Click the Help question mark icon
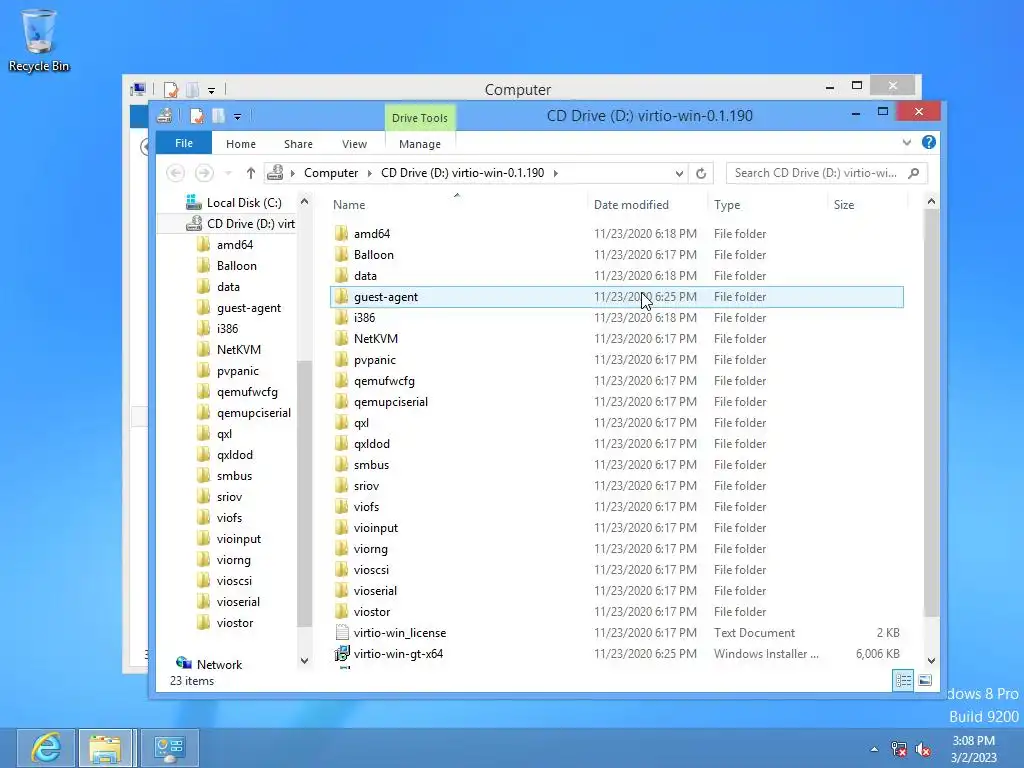The width and height of the screenshot is (1024, 768). point(929,142)
